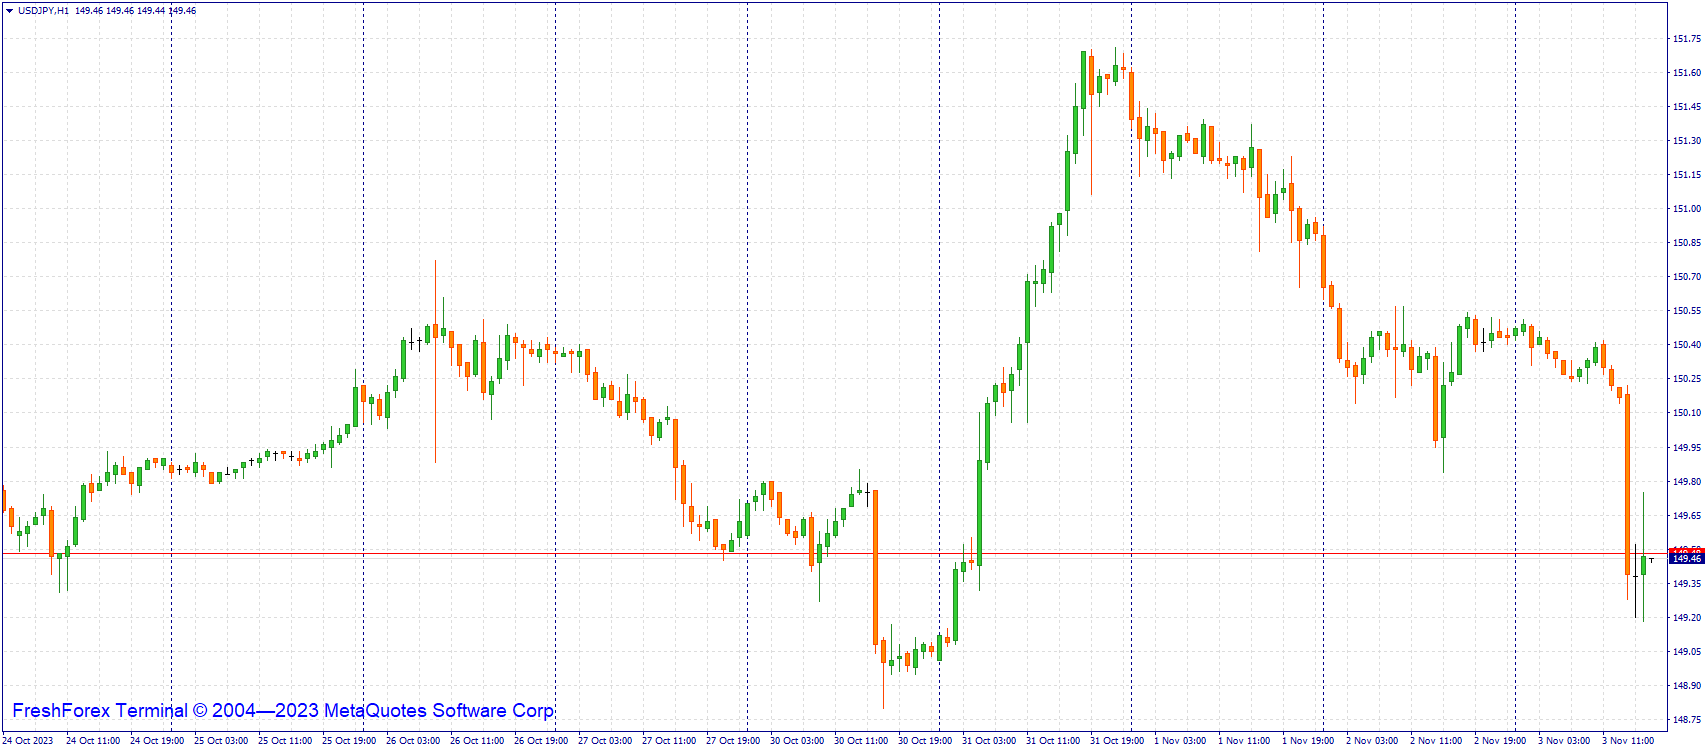Click the 24 Oct 19:00 time label

[157, 741]
